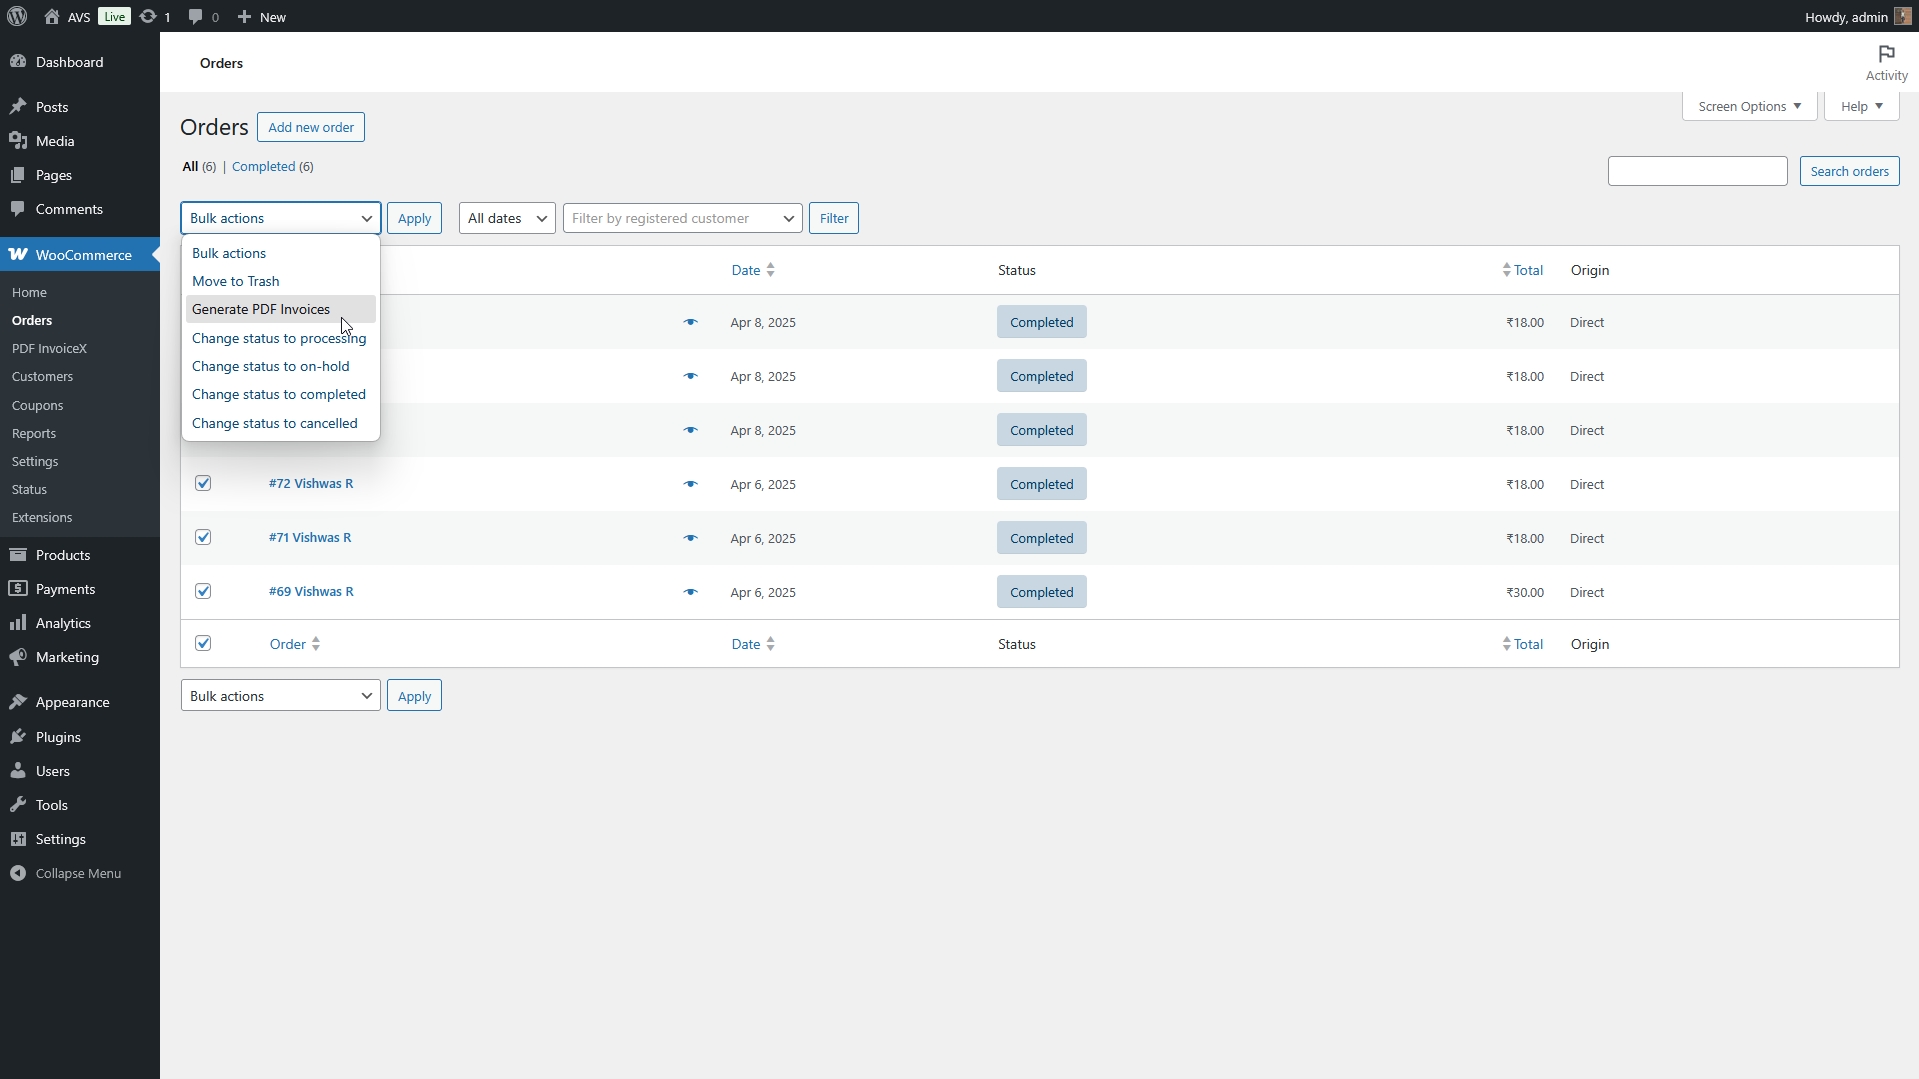Click the WooCommerce logo icon
Viewport: 1919px width, 1079px height.
click(18, 255)
